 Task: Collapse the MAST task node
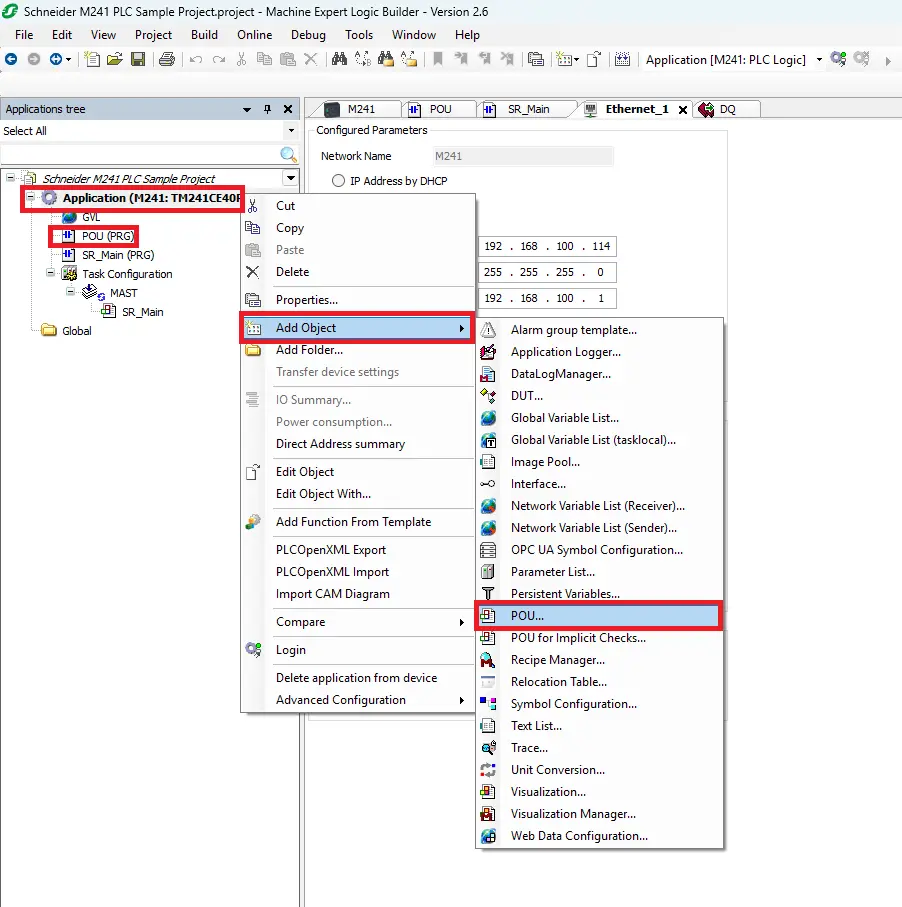[x=70, y=292]
